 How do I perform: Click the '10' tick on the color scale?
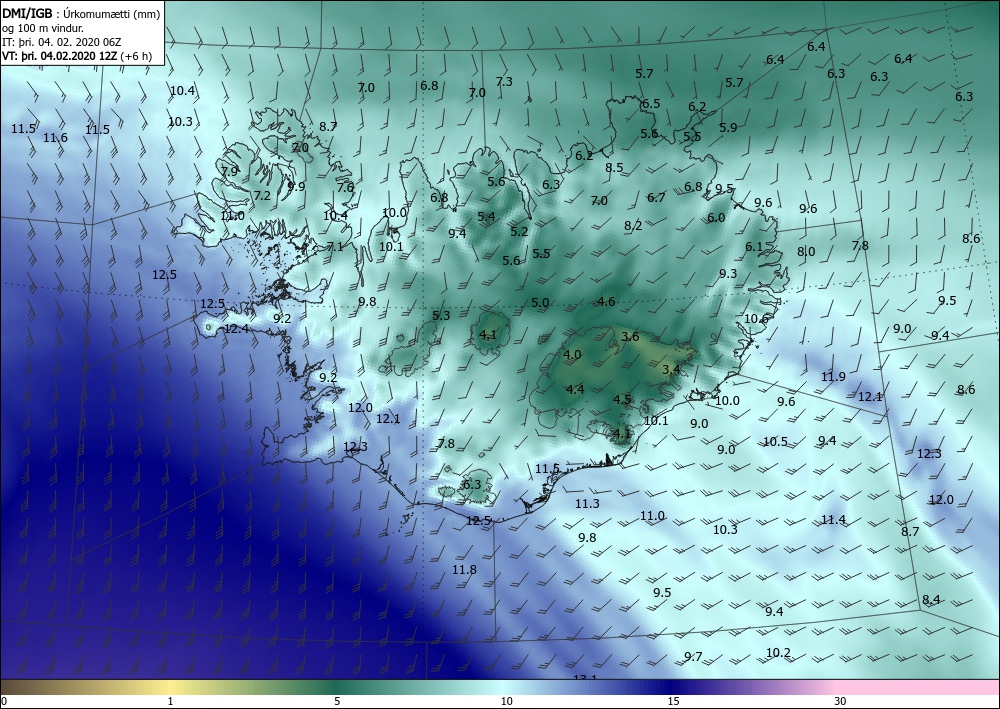tap(506, 701)
